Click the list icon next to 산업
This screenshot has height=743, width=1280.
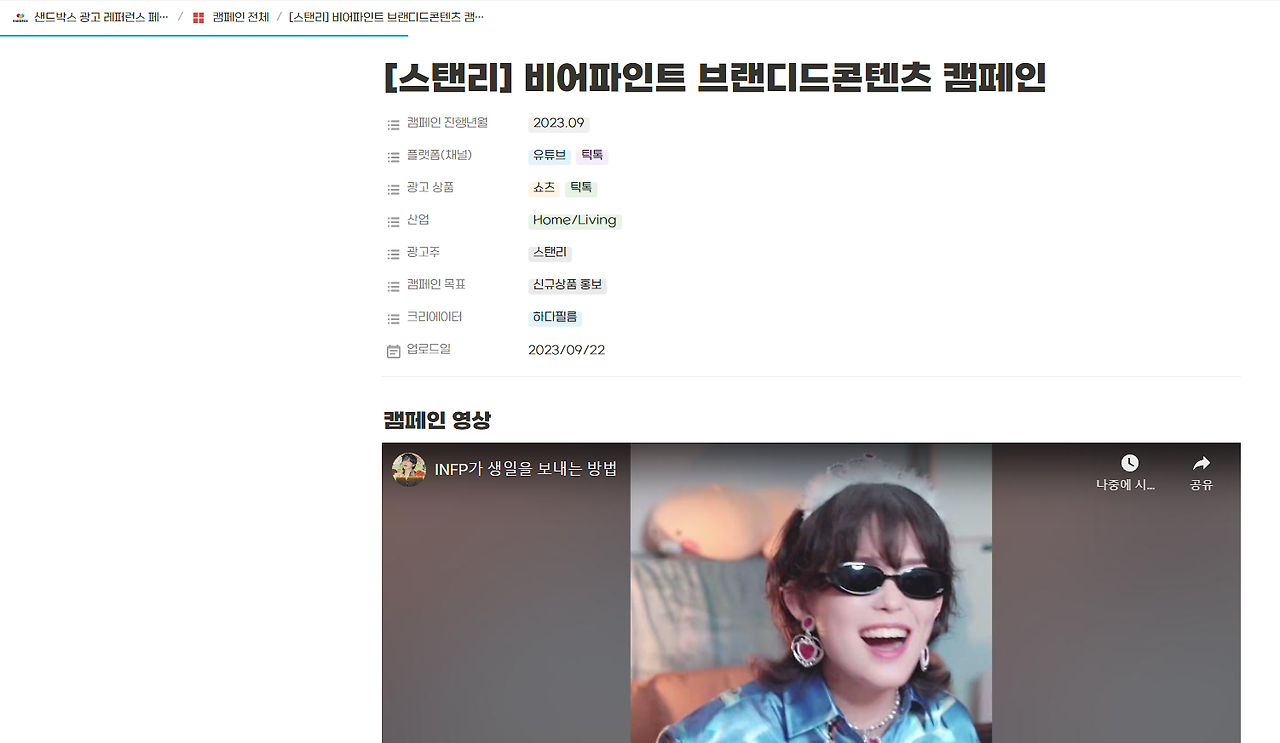tap(394, 222)
